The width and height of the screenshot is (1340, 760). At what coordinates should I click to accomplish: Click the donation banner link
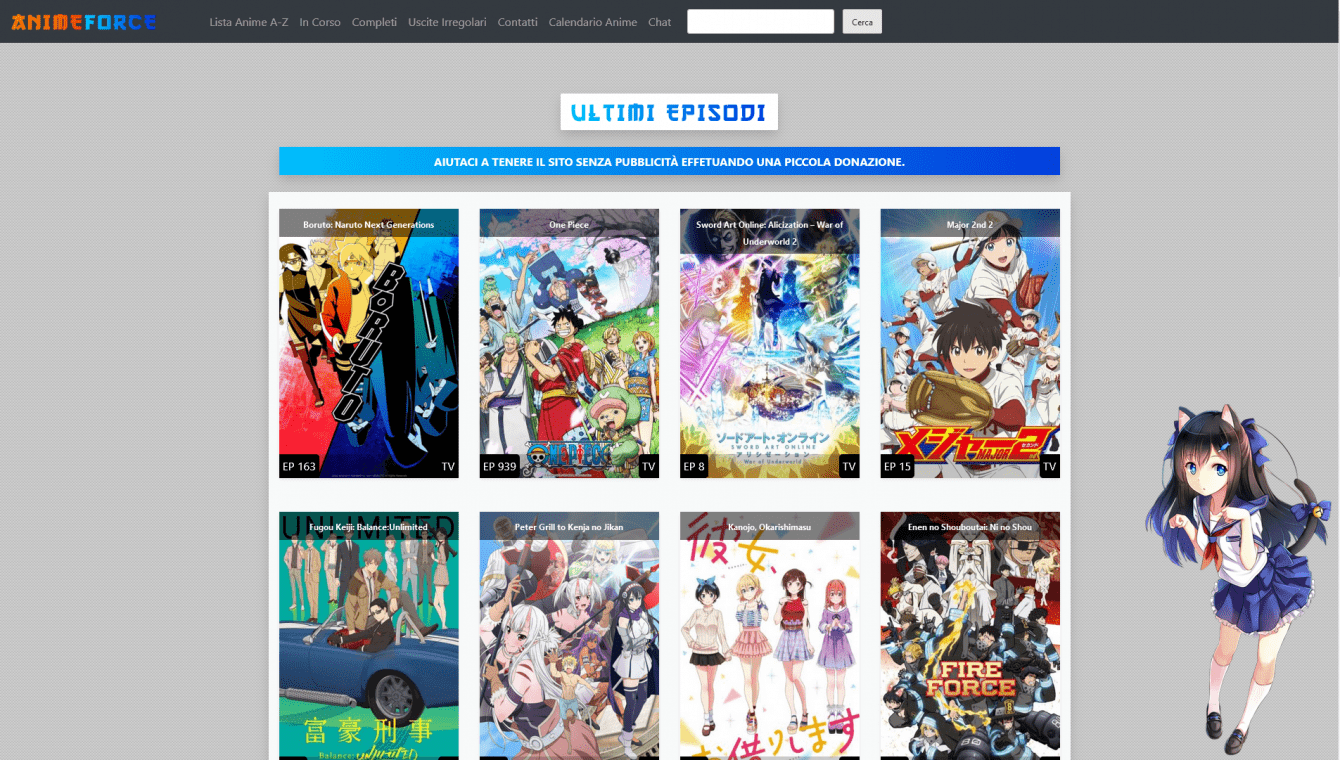669,161
